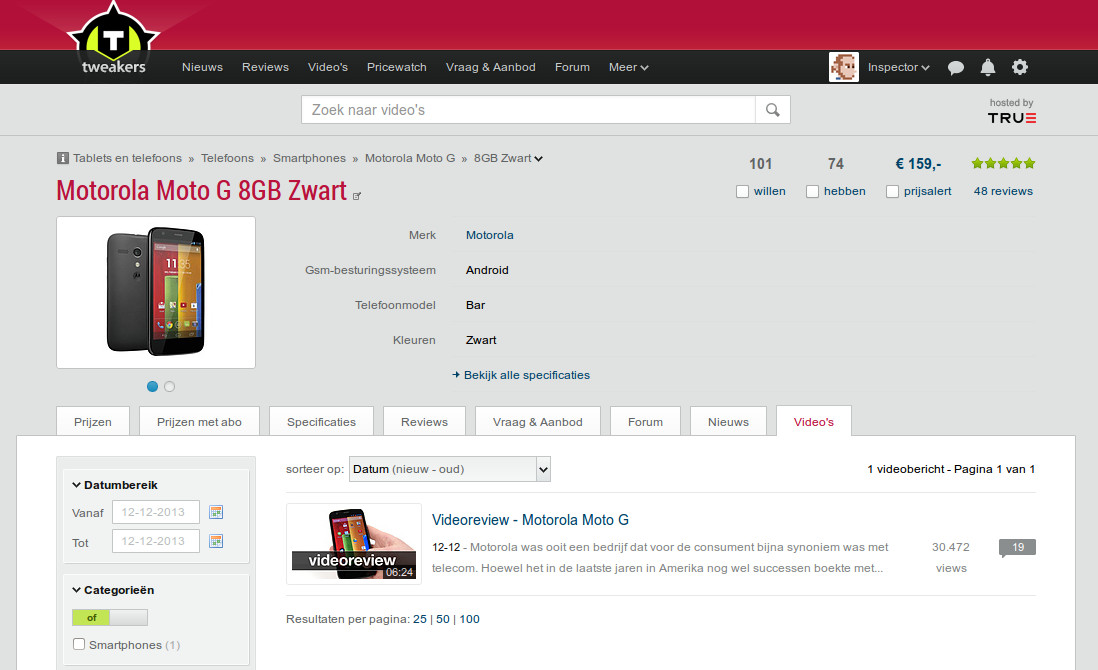Screen dimensions: 1098x670
Task: Open 'Videoreview - Motorola Moto G' title
Action: [x=530, y=520]
